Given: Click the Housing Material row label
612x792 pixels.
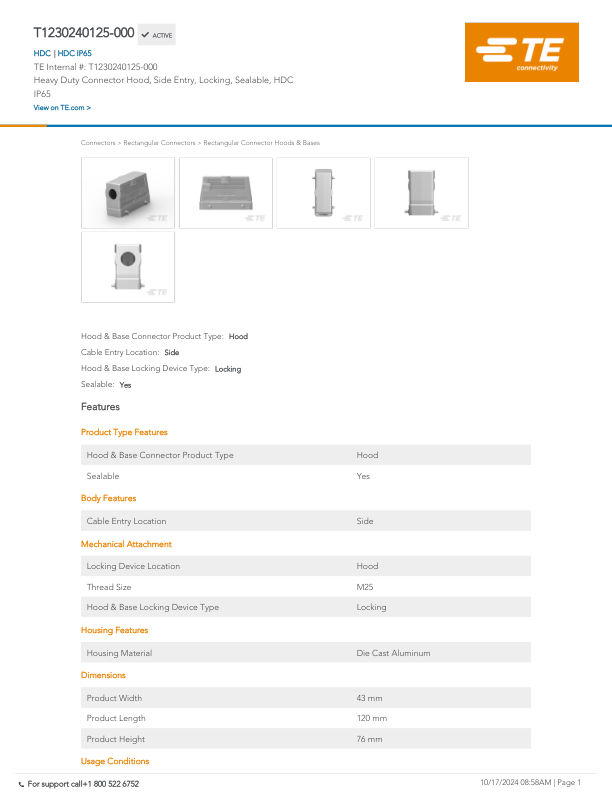Looking at the screenshot, I should pyautogui.click(x=119, y=653).
